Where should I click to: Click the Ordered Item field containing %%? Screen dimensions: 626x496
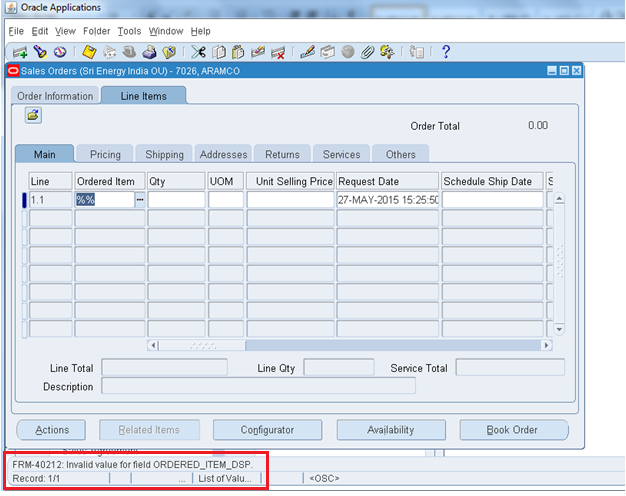pos(105,199)
